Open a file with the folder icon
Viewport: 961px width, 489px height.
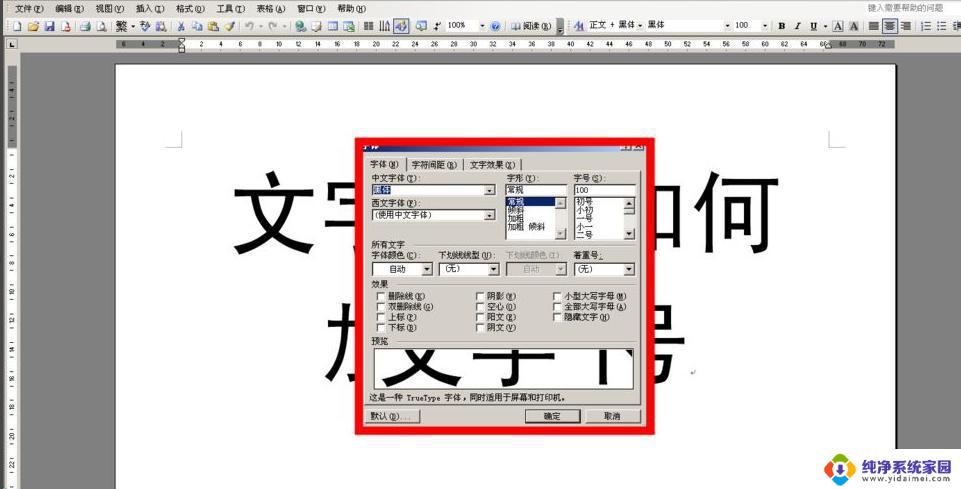[x=33, y=26]
